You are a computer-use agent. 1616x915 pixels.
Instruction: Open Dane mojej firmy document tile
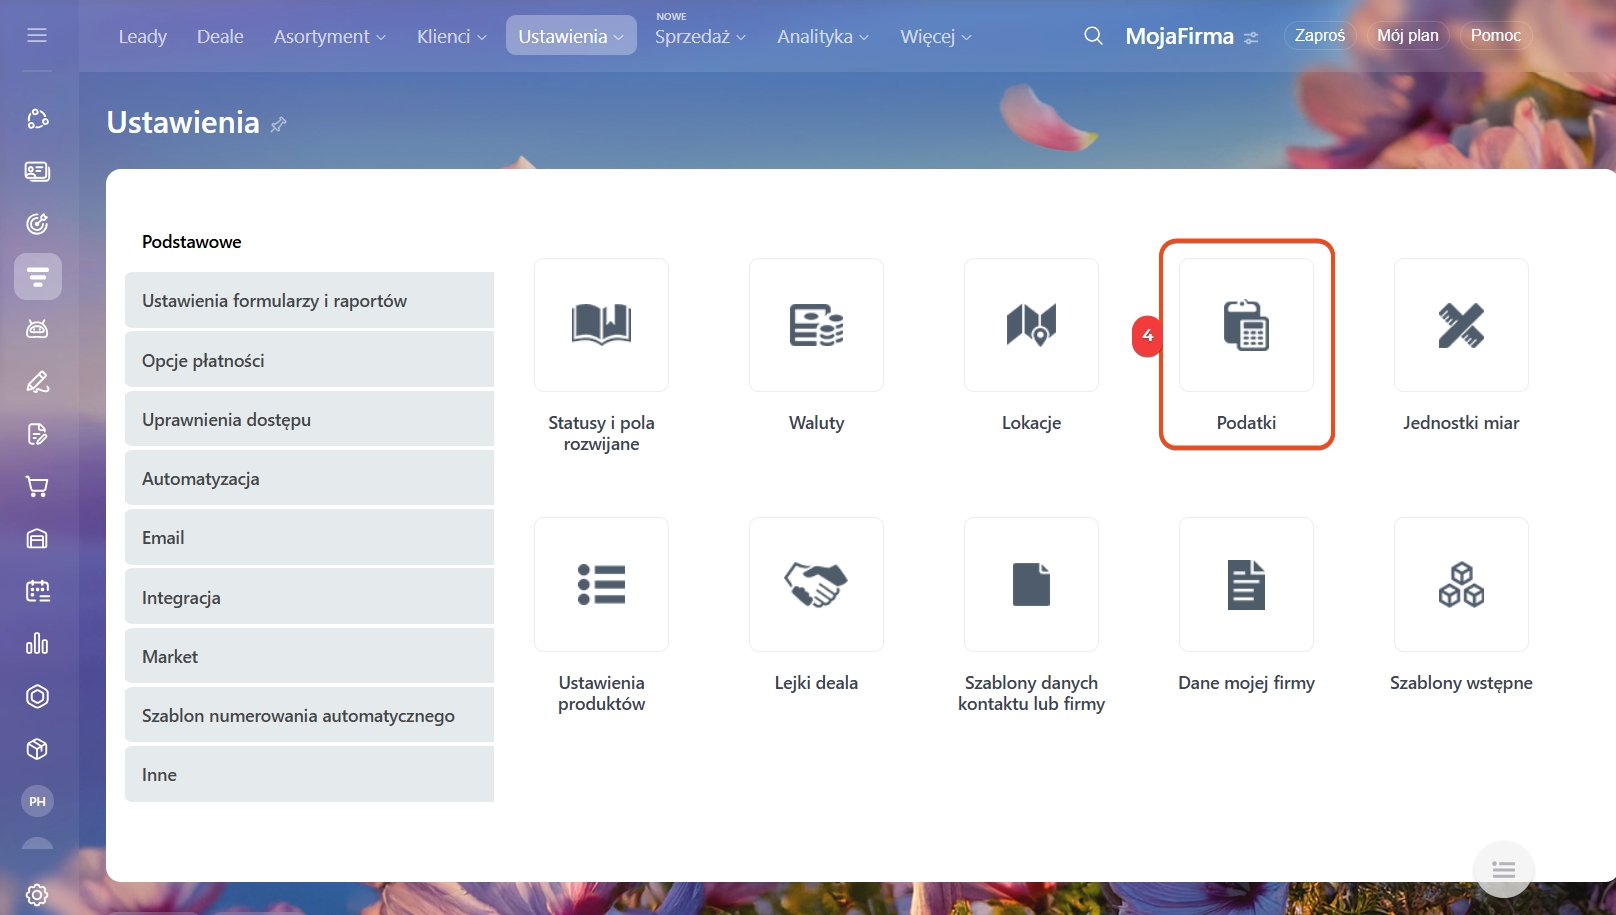tap(1246, 585)
